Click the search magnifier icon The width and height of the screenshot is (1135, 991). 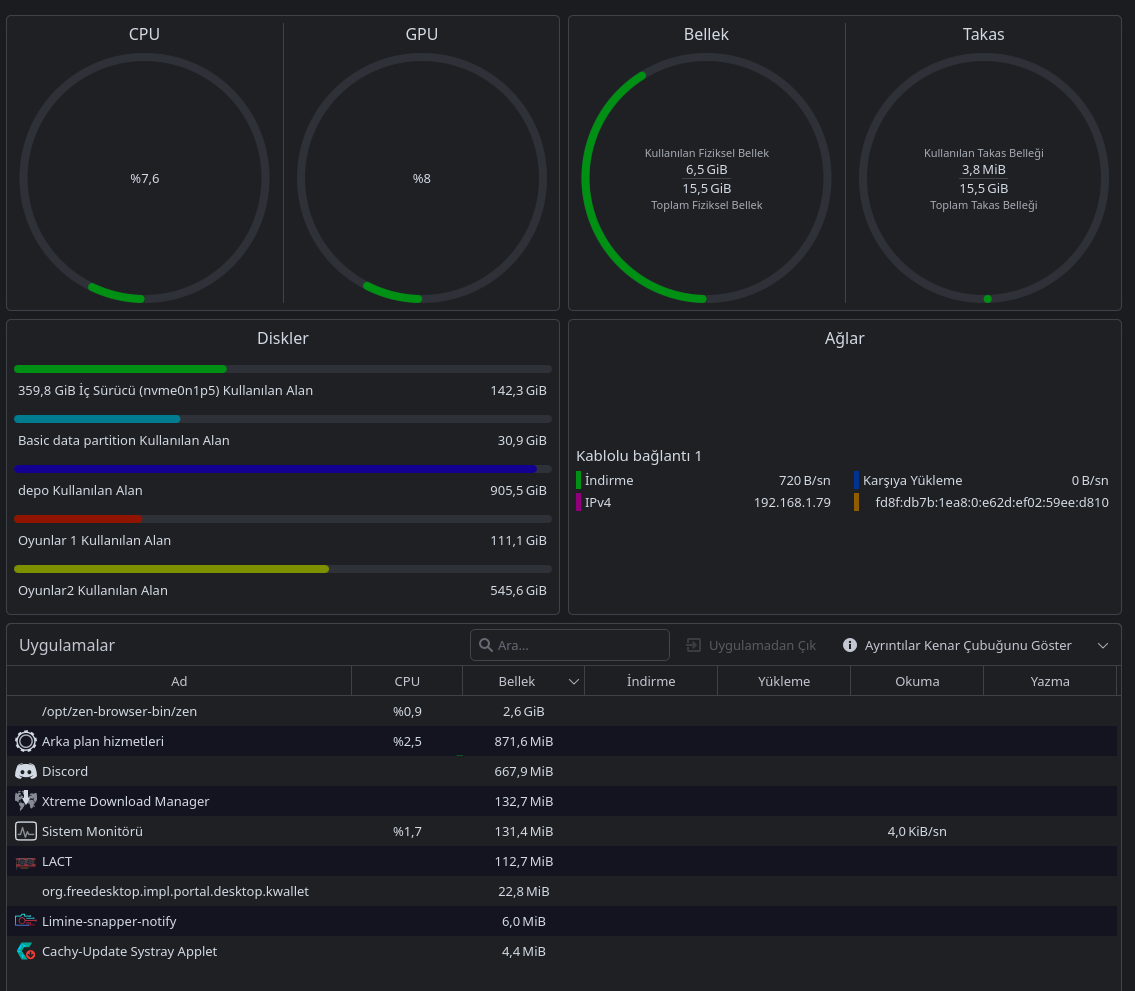tap(486, 645)
